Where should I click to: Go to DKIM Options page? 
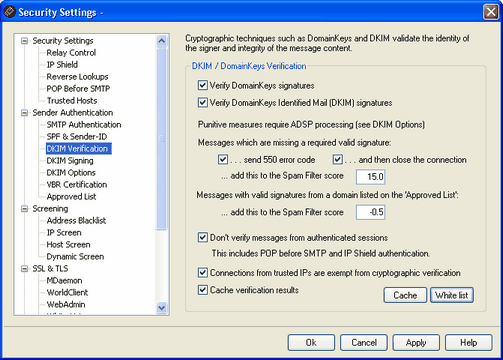pyautogui.click(x=71, y=173)
